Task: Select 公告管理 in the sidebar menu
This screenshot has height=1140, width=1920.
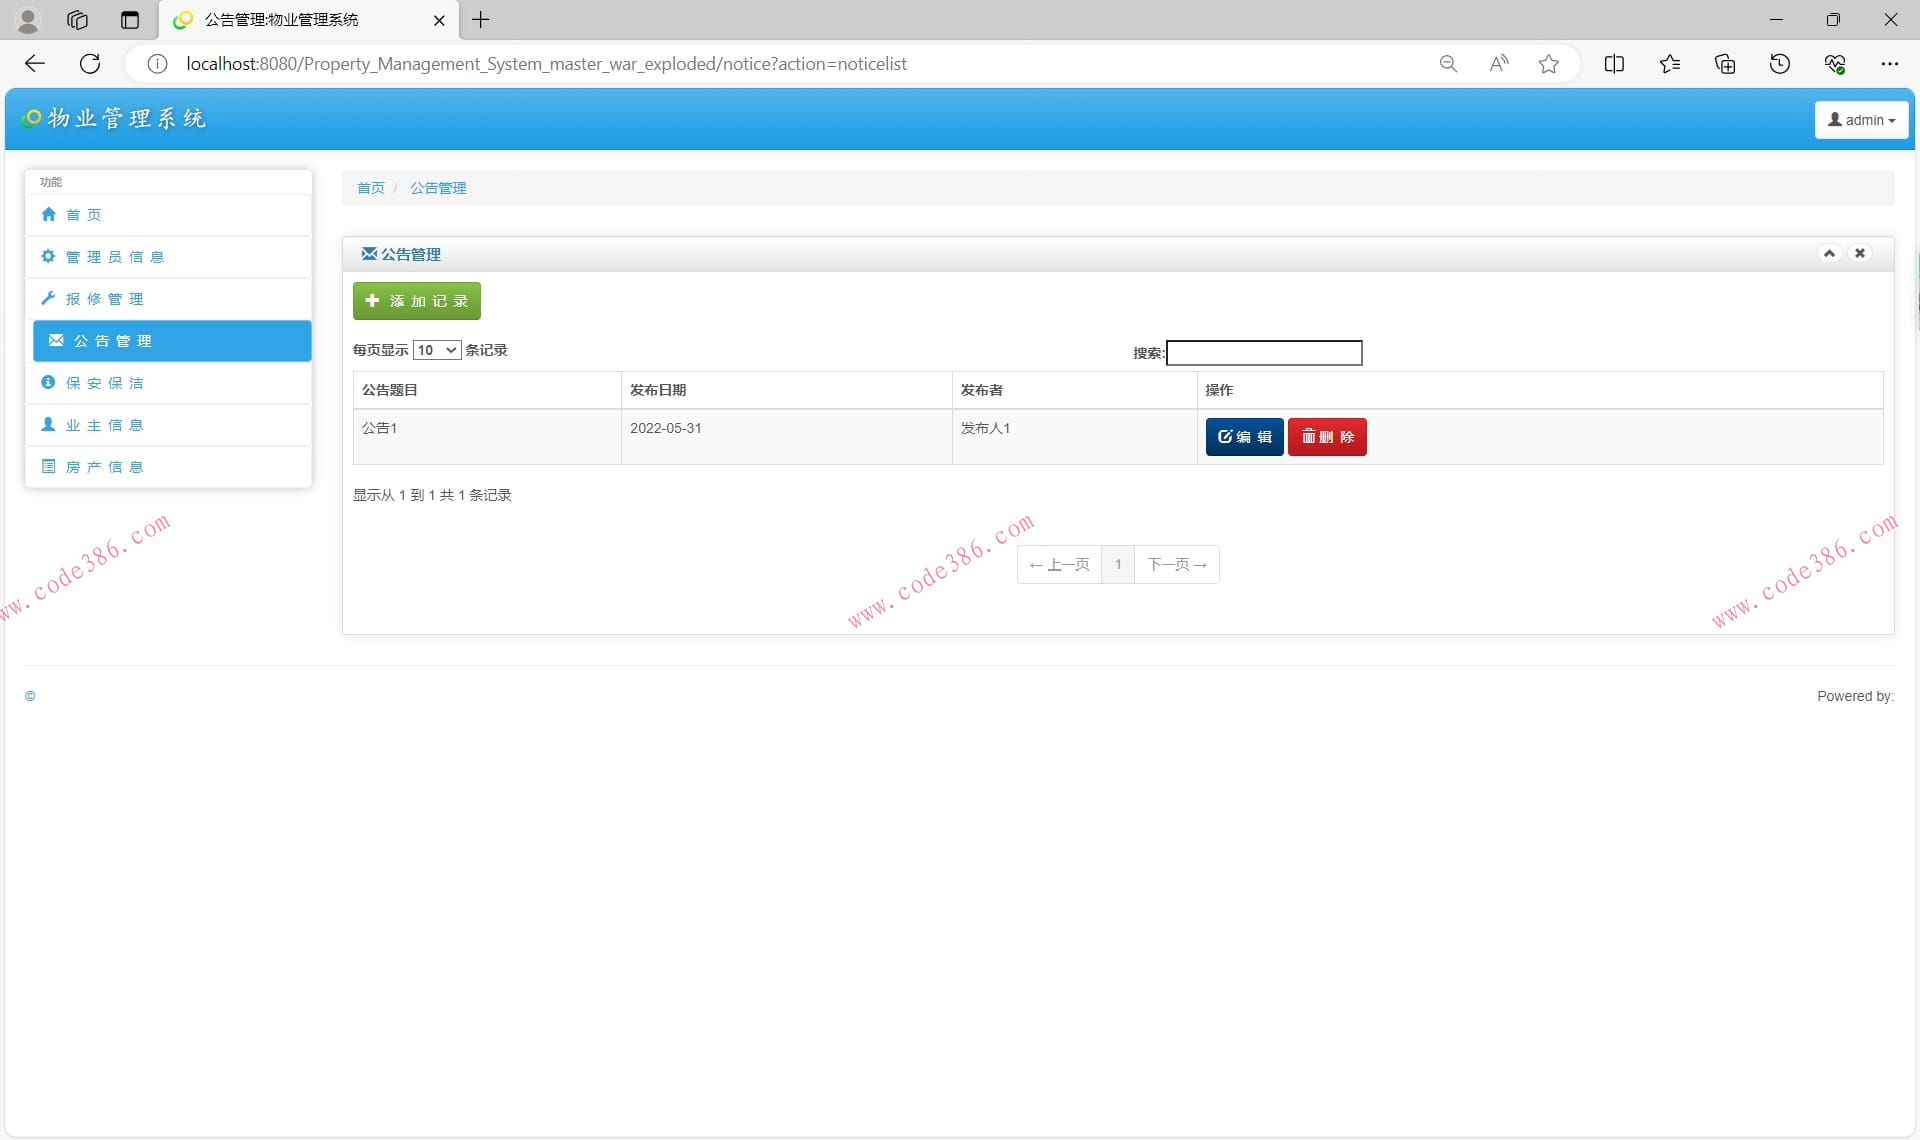Action: coord(172,341)
